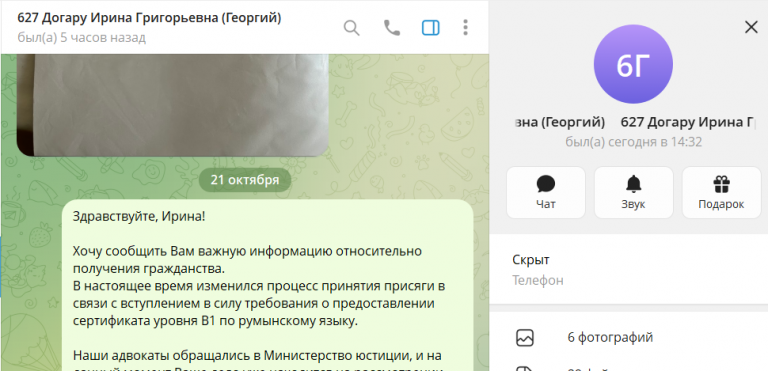
Task: Click the status был(а) 5 часов назад
Action: 81,38
